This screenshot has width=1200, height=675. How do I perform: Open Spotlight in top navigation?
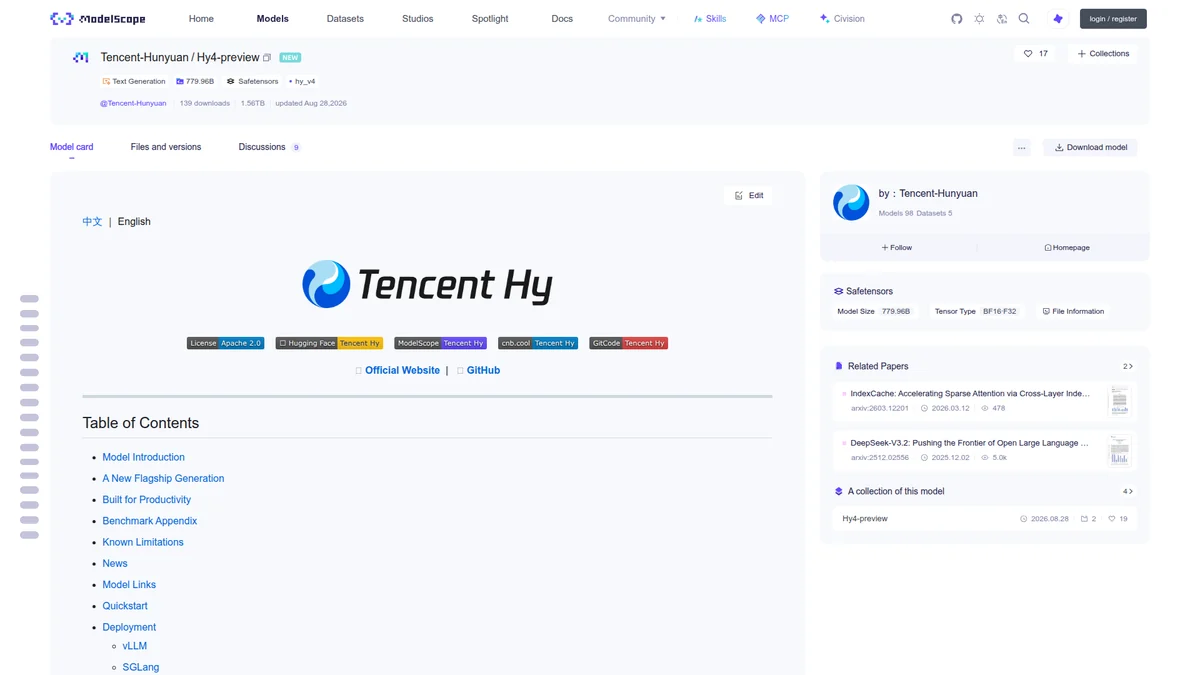tap(490, 19)
